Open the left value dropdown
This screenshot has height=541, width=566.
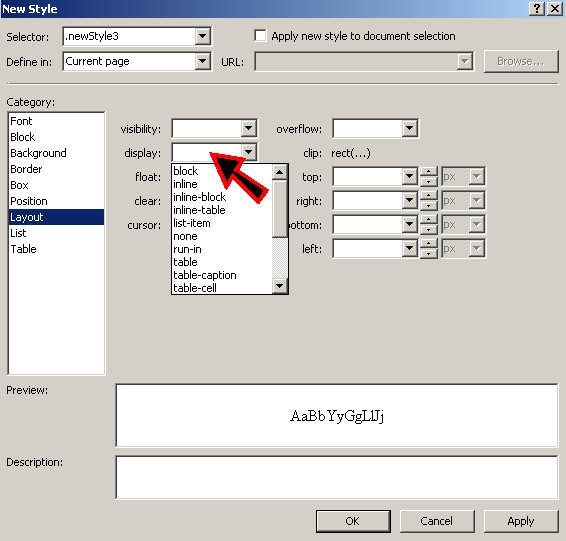(409, 248)
